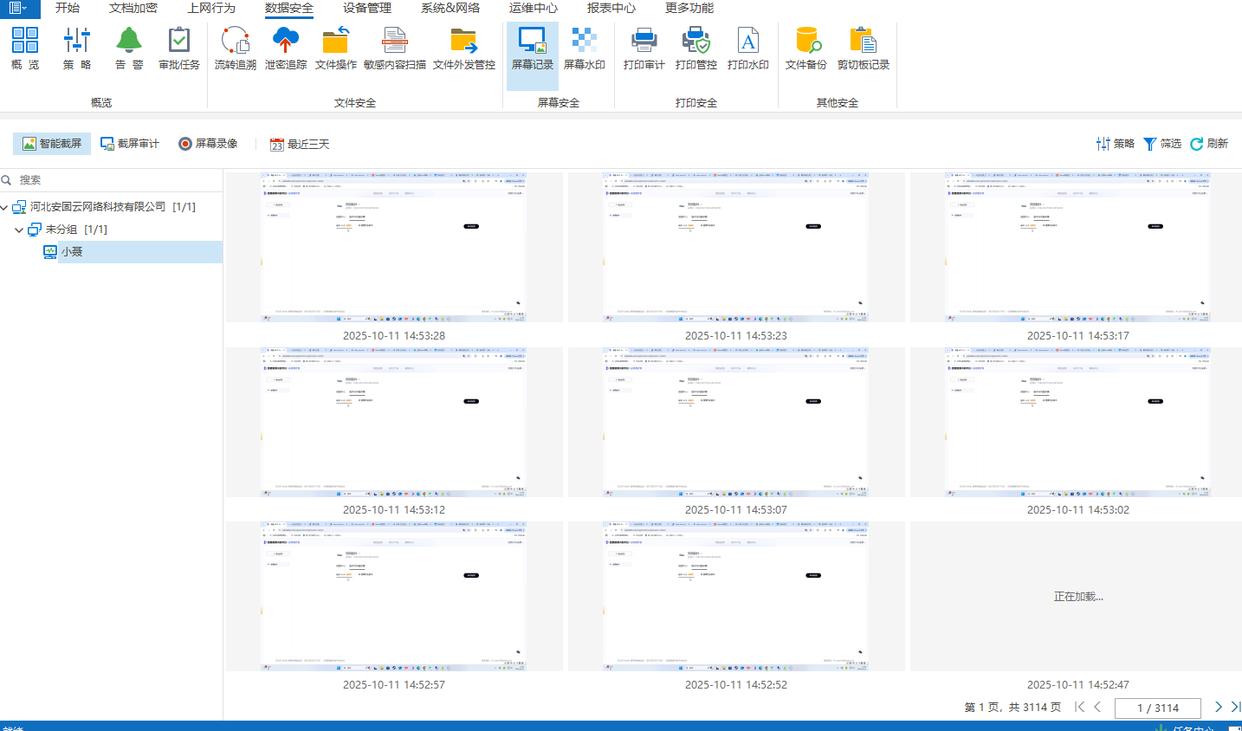Open the 告警 alarm bell icon

click(129, 49)
